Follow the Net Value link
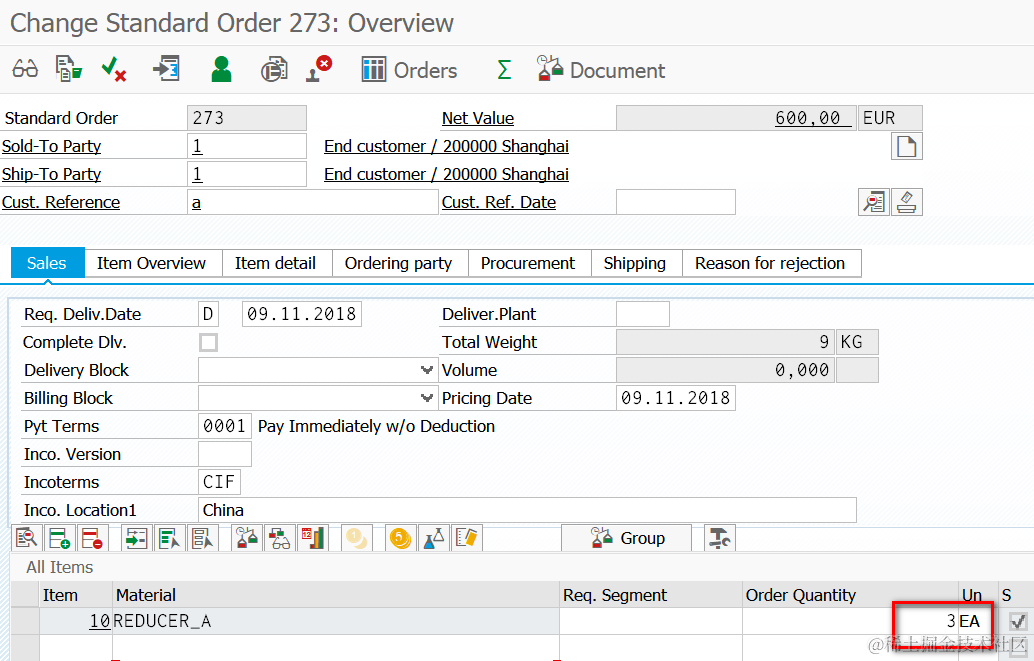Screen dimensions: 1034x661 [477, 118]
